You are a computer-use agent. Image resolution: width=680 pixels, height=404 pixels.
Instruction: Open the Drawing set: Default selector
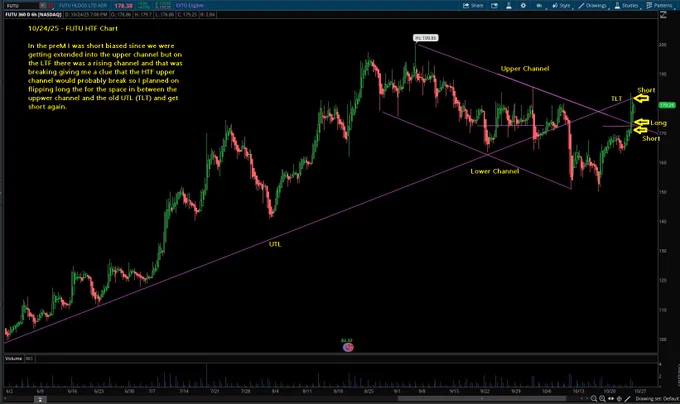657,399
